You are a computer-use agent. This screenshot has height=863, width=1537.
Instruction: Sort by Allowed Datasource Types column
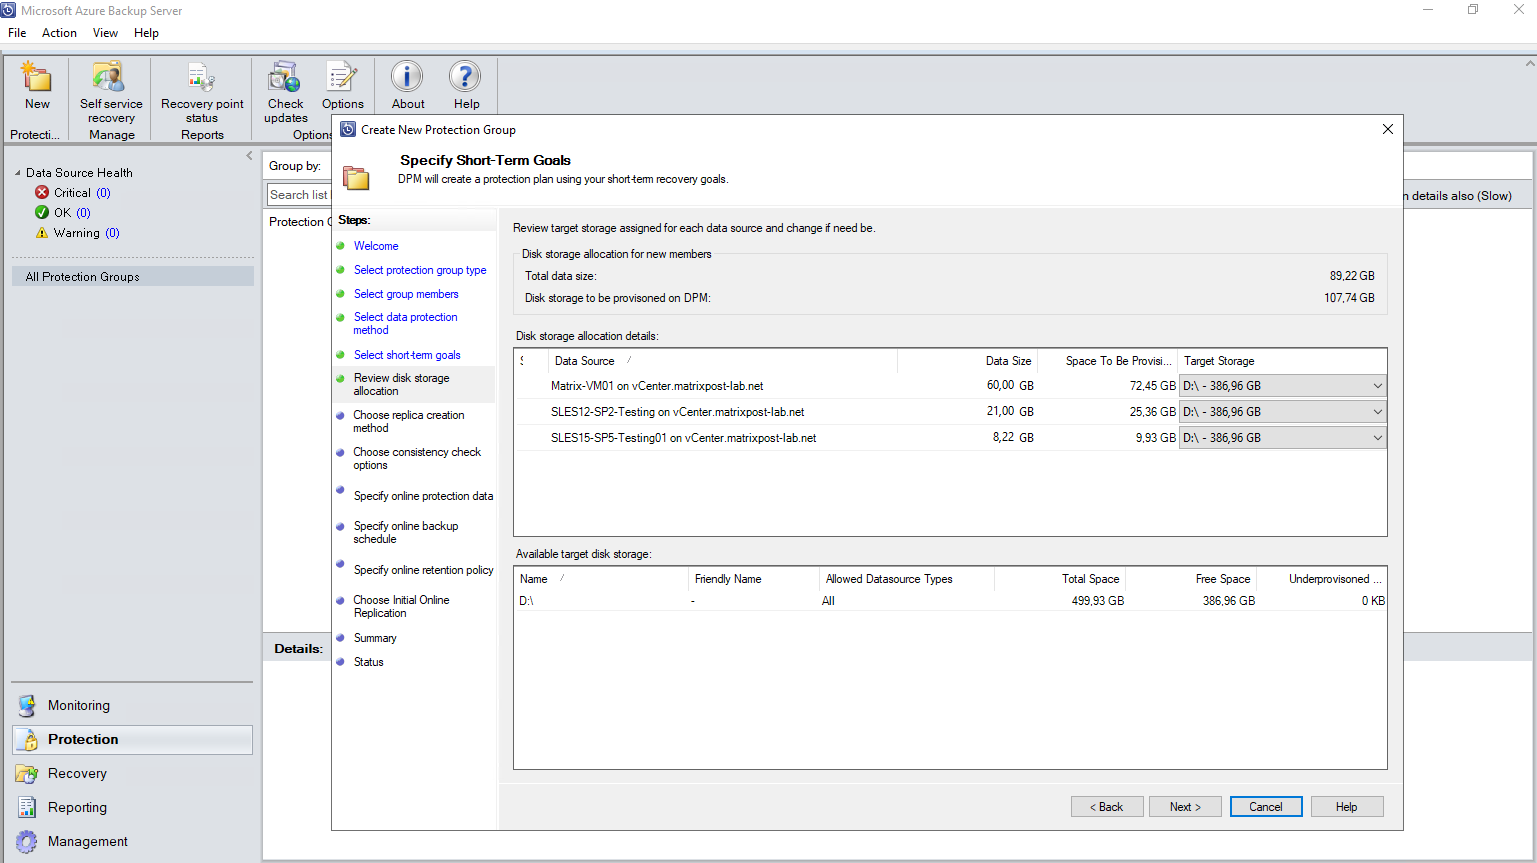(907, 579)
